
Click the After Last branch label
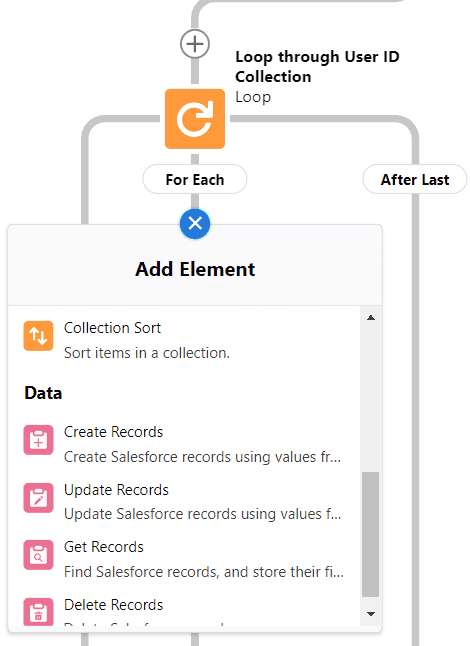[x=415, y=180]
